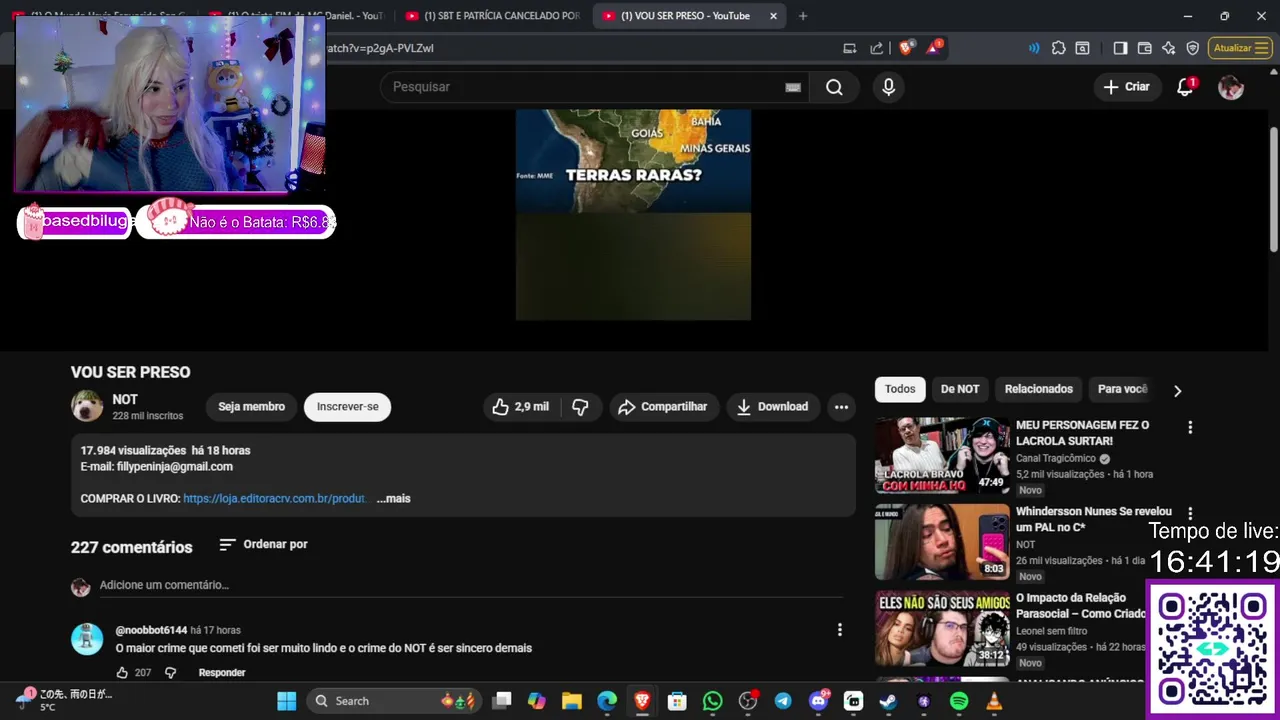Open Lacrola Bravo video thumbnail
This screenshot has height=720, width=1280.
(942, 456)
